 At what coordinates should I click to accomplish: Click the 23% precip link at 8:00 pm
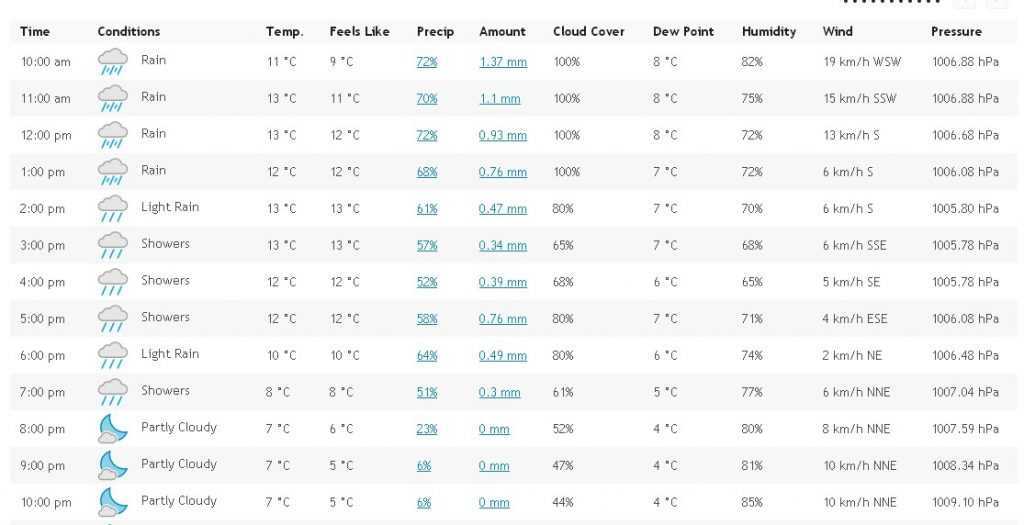click(427, 429)
